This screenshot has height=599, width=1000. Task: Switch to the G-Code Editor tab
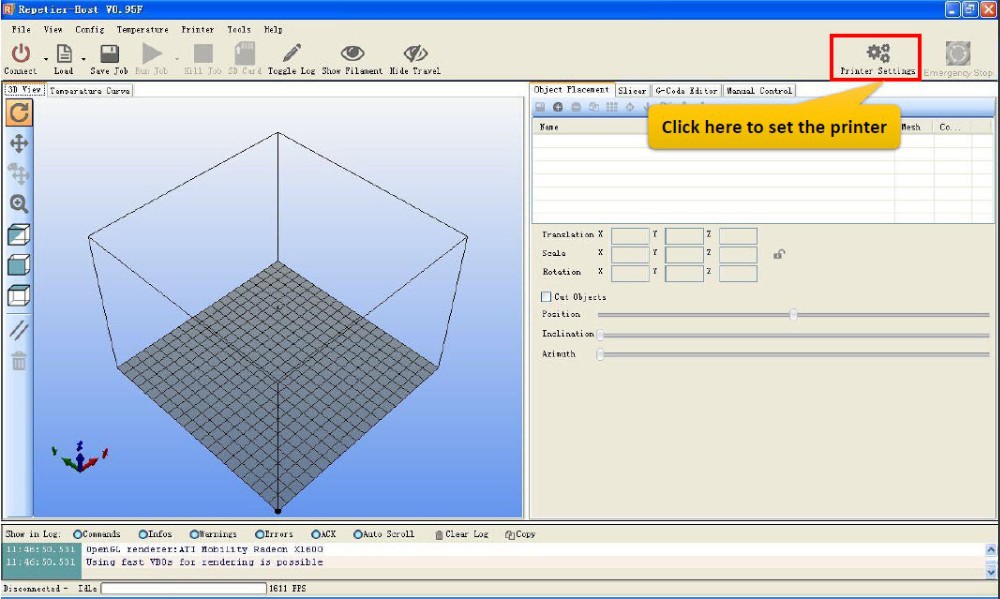[x=686, y=91]
